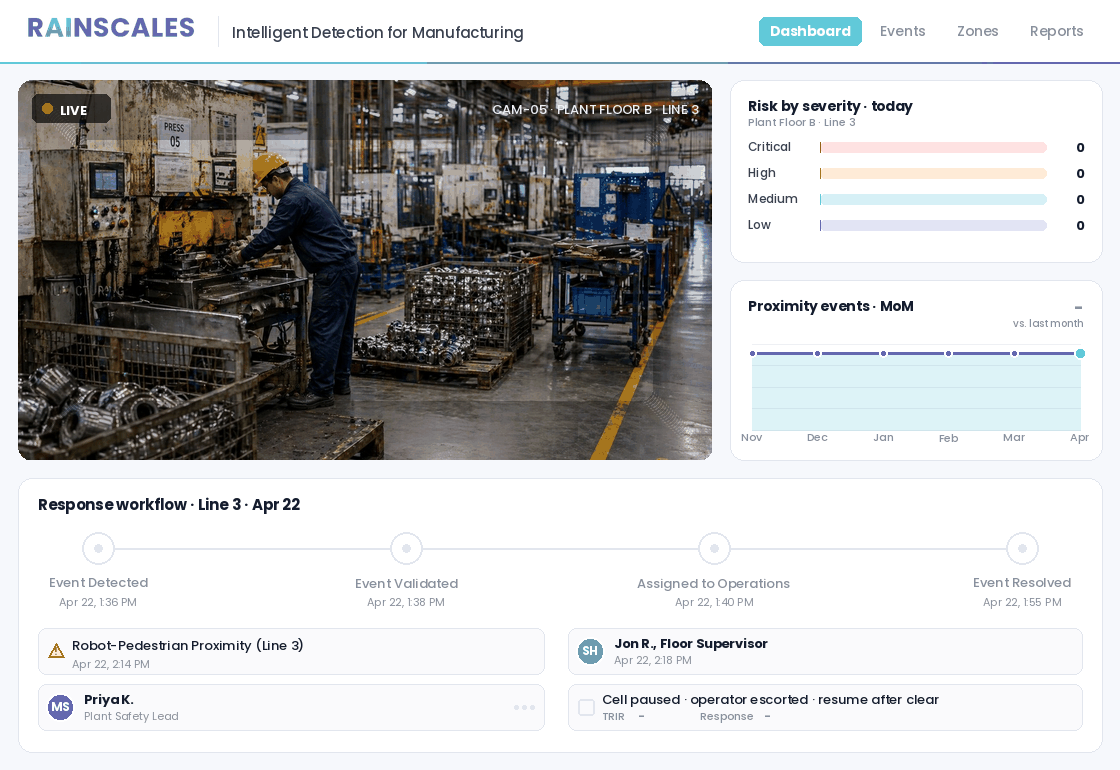Image resolution: width=1120 pixels, height=770 pixels.
Task: Click the warning triangle on the proximity alert
Action: coord(57,650)
